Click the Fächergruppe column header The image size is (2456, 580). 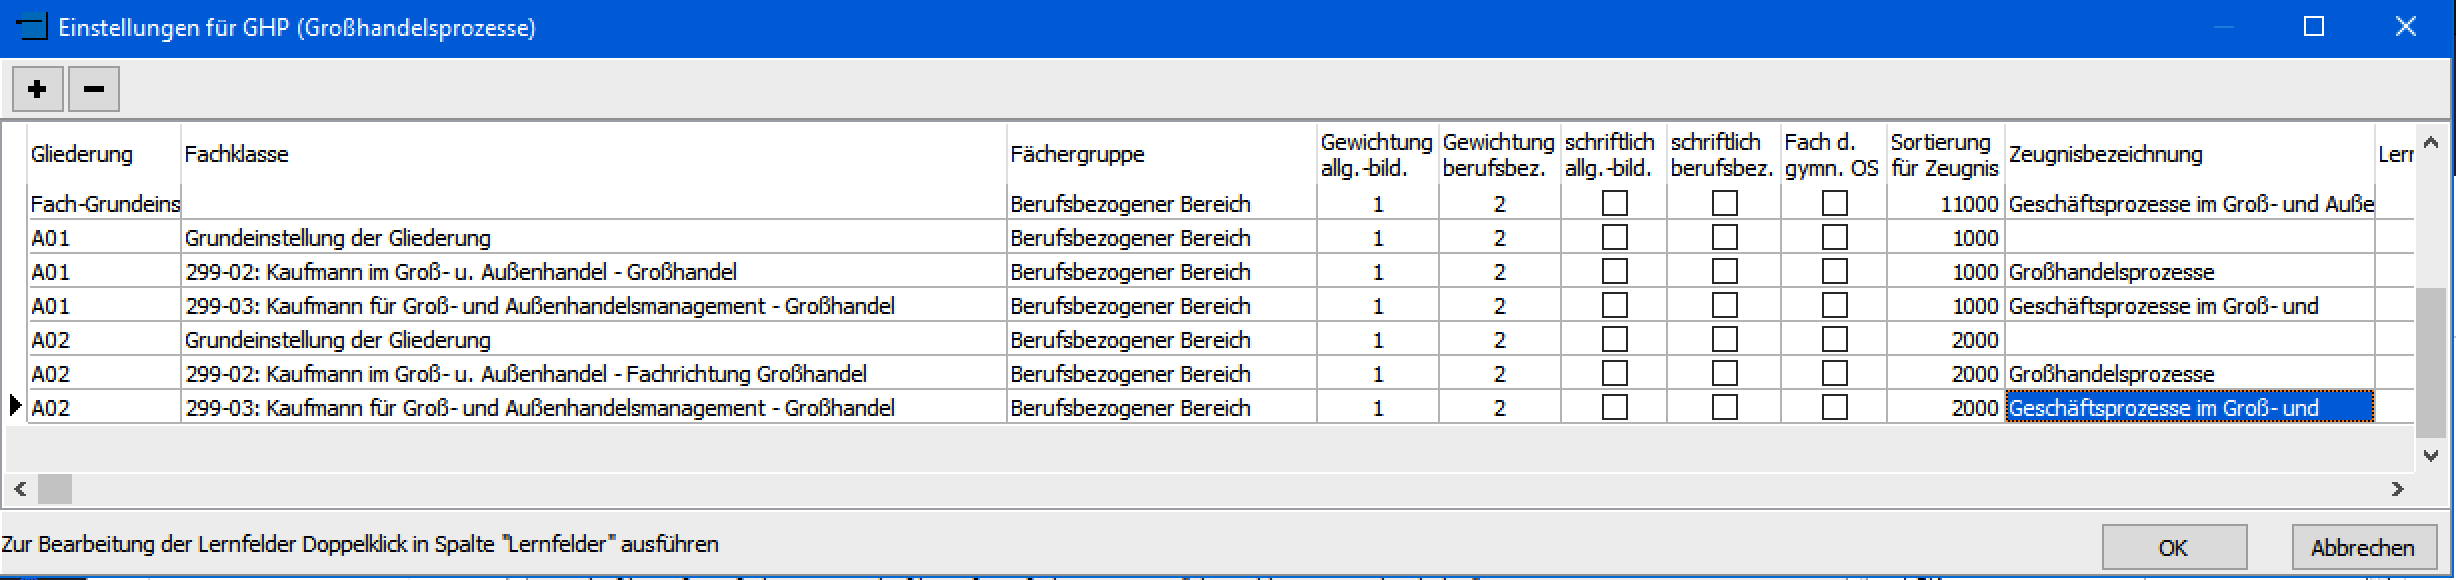(x=1077, y=155)
